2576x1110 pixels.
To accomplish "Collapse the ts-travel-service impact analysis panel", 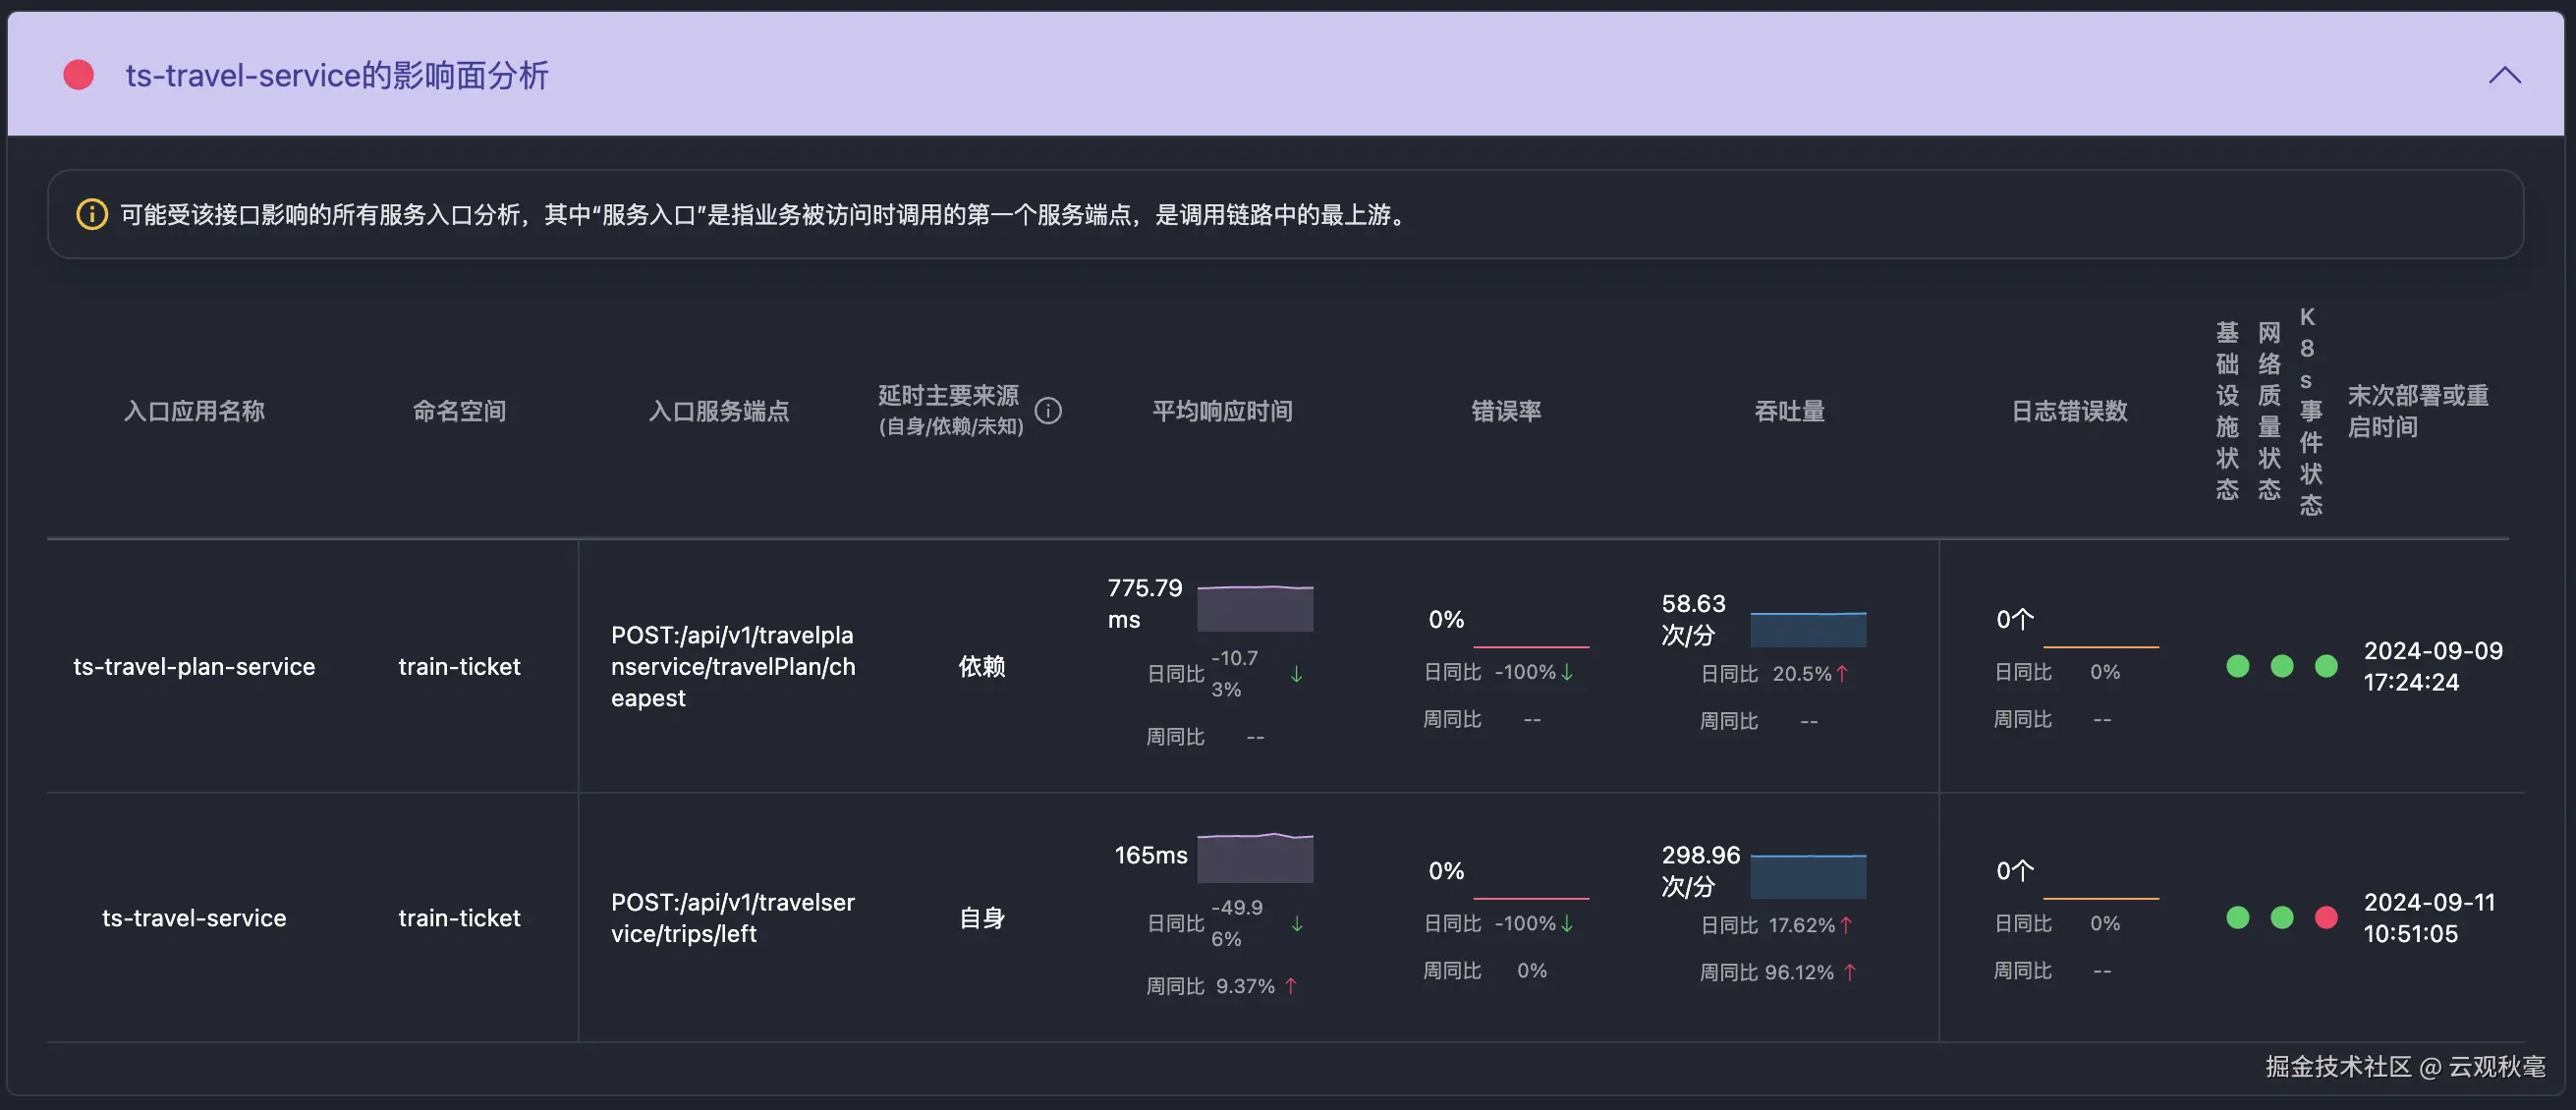I will 2504,76.
